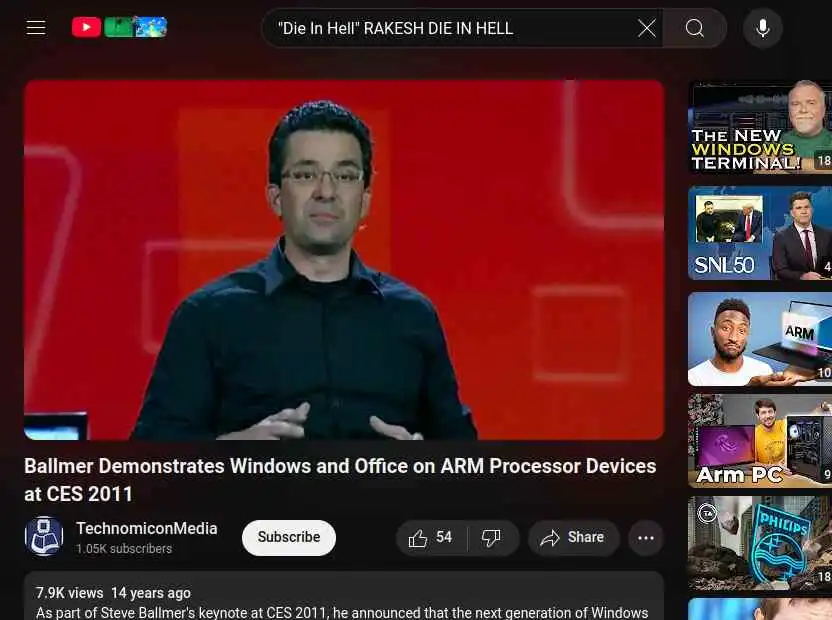Click the 7.9K views text
Screen dimensions: 832x620
pos(70,593)
